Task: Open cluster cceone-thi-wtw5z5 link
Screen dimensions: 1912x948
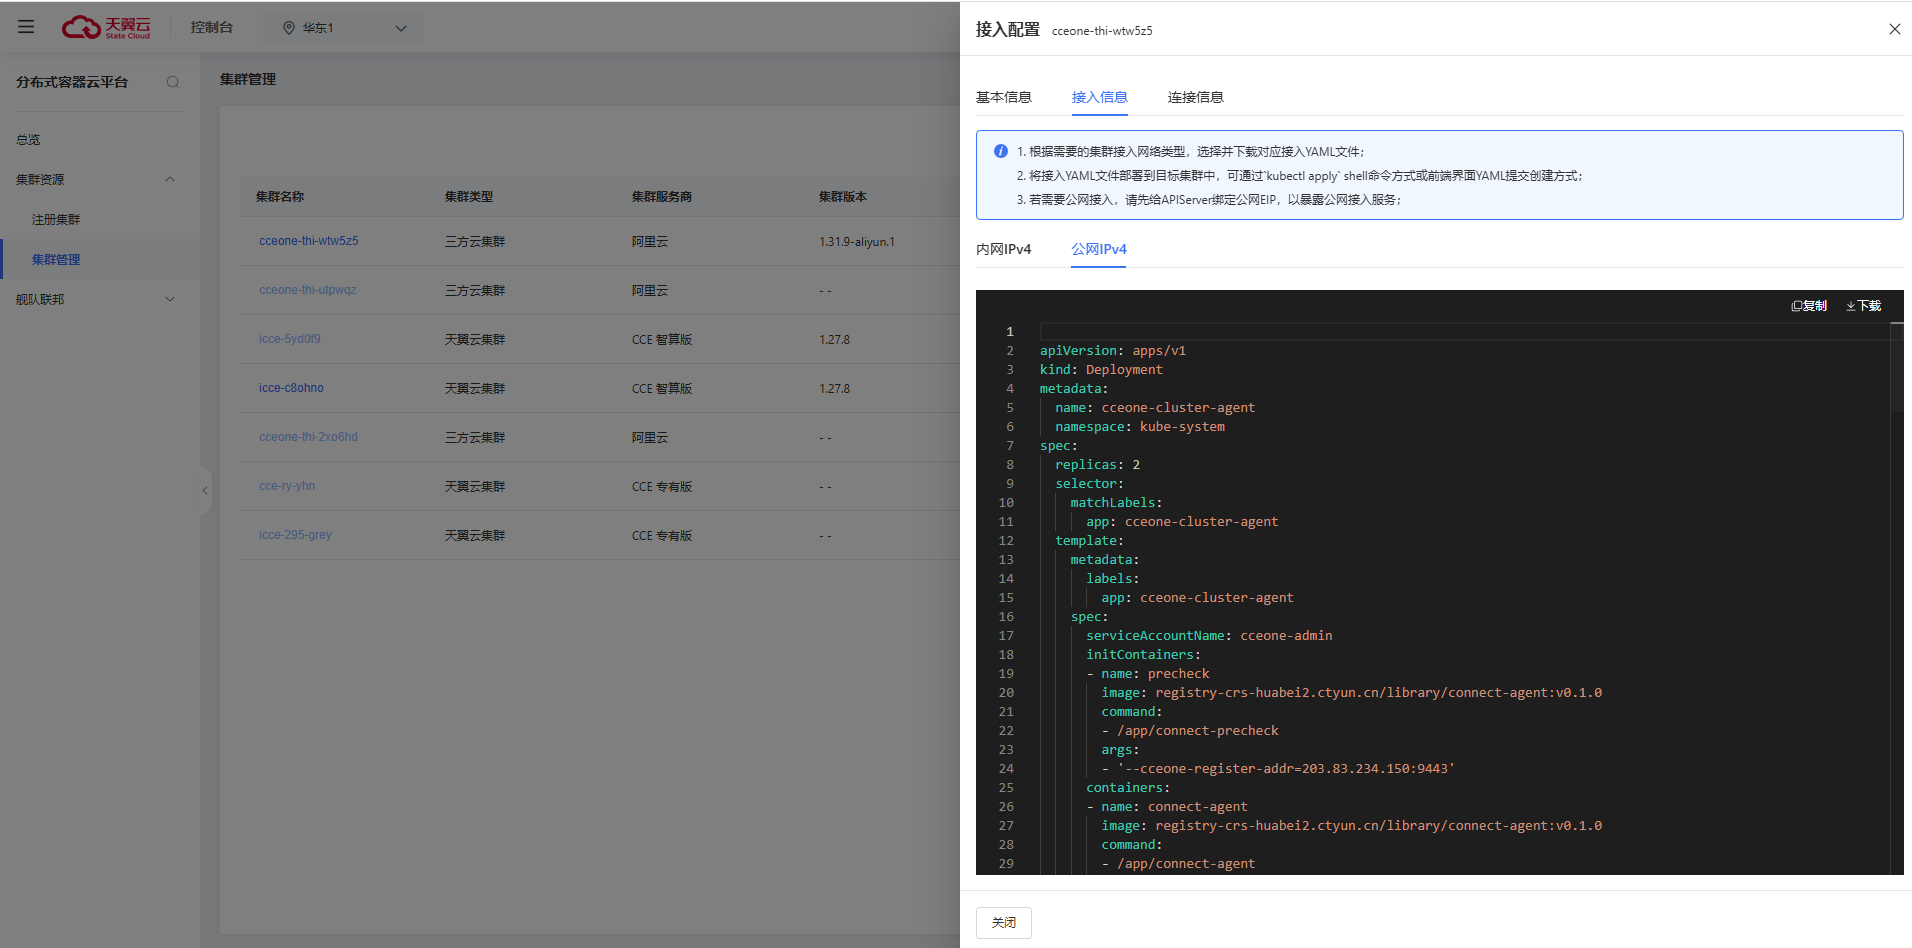Action: coord(308,241)
